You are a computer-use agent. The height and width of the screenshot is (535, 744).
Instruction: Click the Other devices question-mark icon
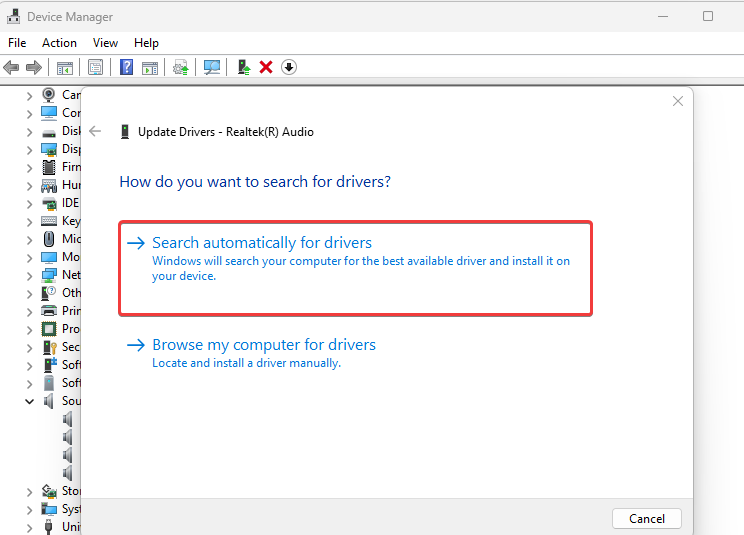(48, 293)
